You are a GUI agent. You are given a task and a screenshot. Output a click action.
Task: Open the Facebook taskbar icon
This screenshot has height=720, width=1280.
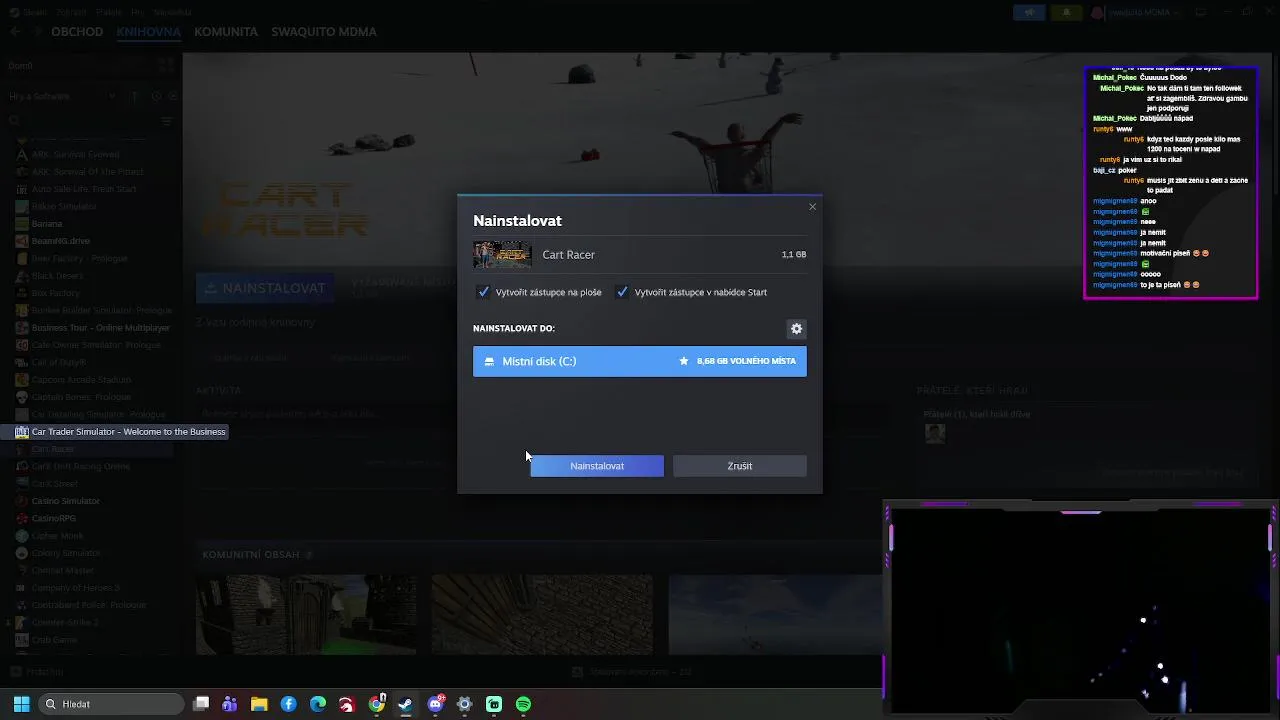(289, 704)
